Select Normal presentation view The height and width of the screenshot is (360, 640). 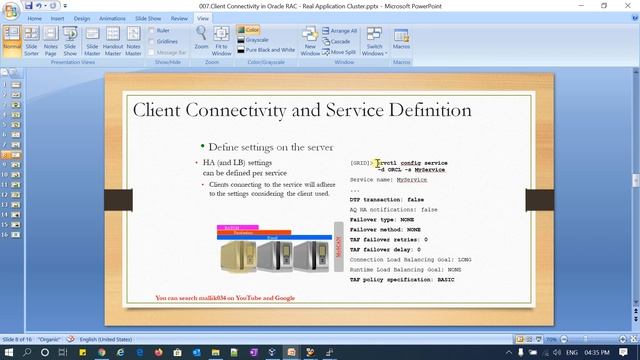click(12, 41)
